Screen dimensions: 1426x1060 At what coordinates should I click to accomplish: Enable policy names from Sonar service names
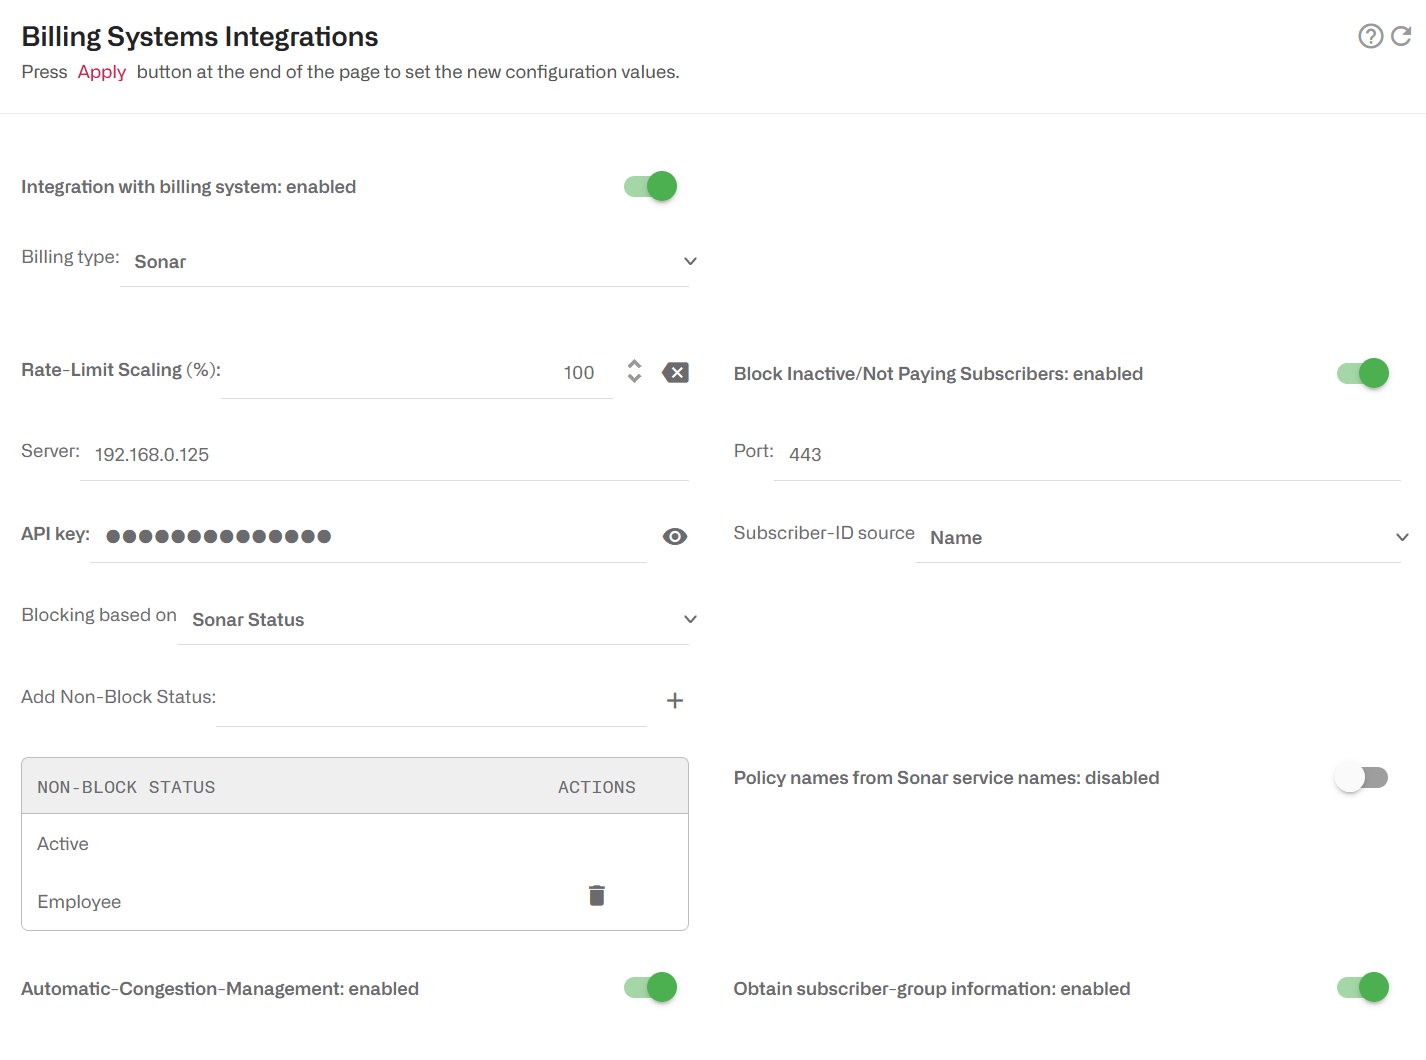[x=1362, y=777]
